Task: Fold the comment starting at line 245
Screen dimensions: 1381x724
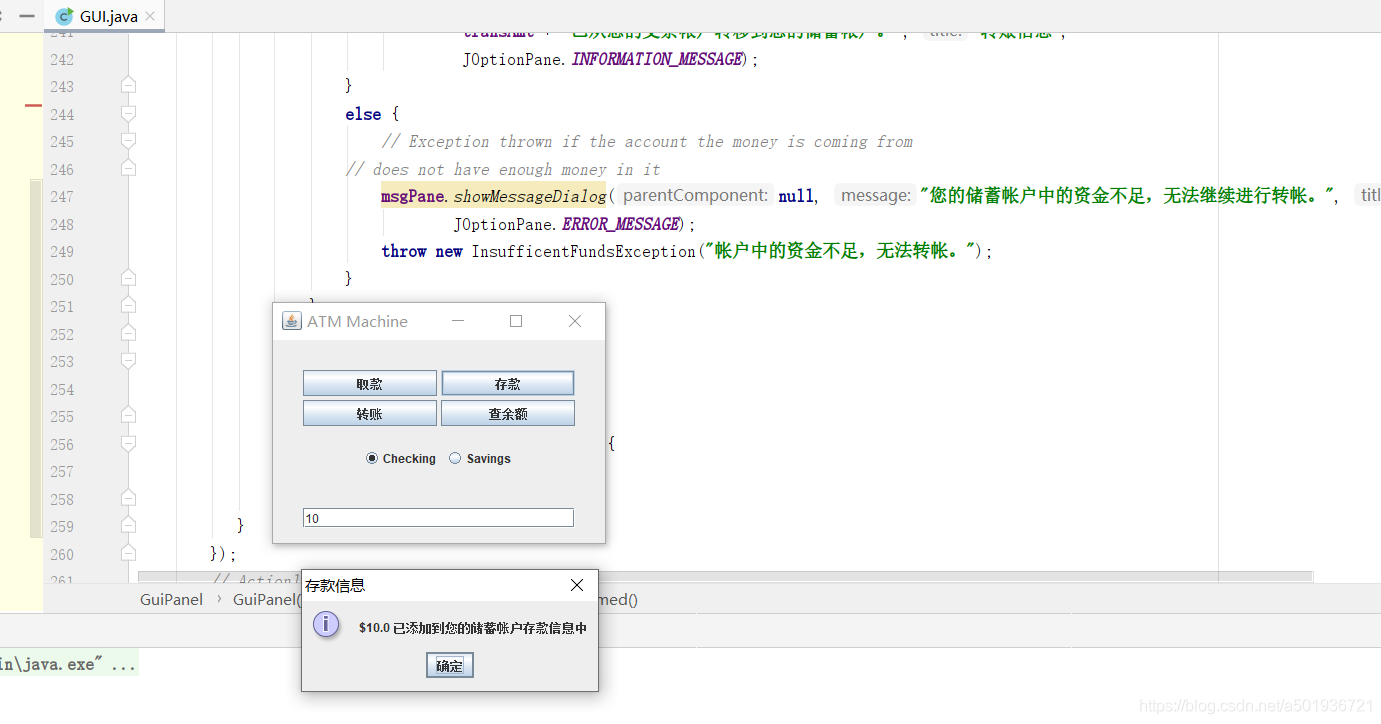Action: [128, 141]
